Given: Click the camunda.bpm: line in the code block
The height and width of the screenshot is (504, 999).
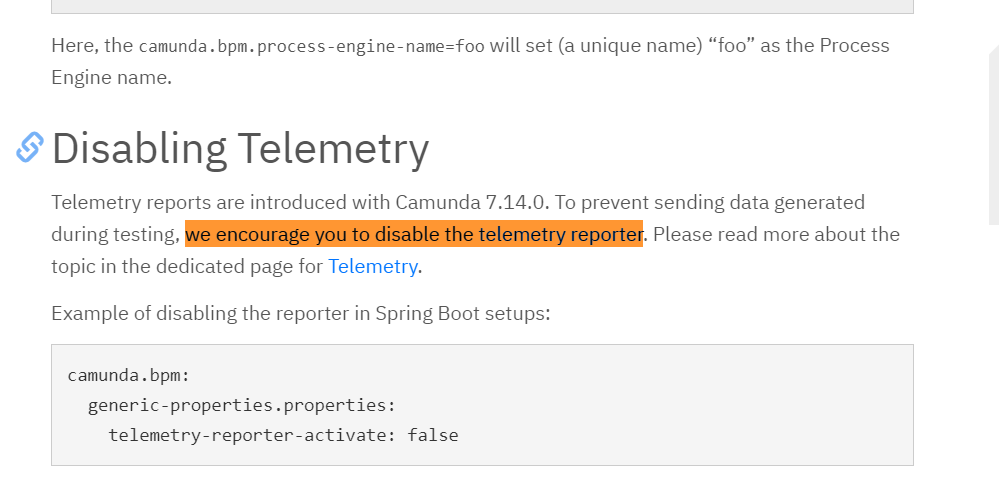Looking at the screenshot, I should 129,375.
